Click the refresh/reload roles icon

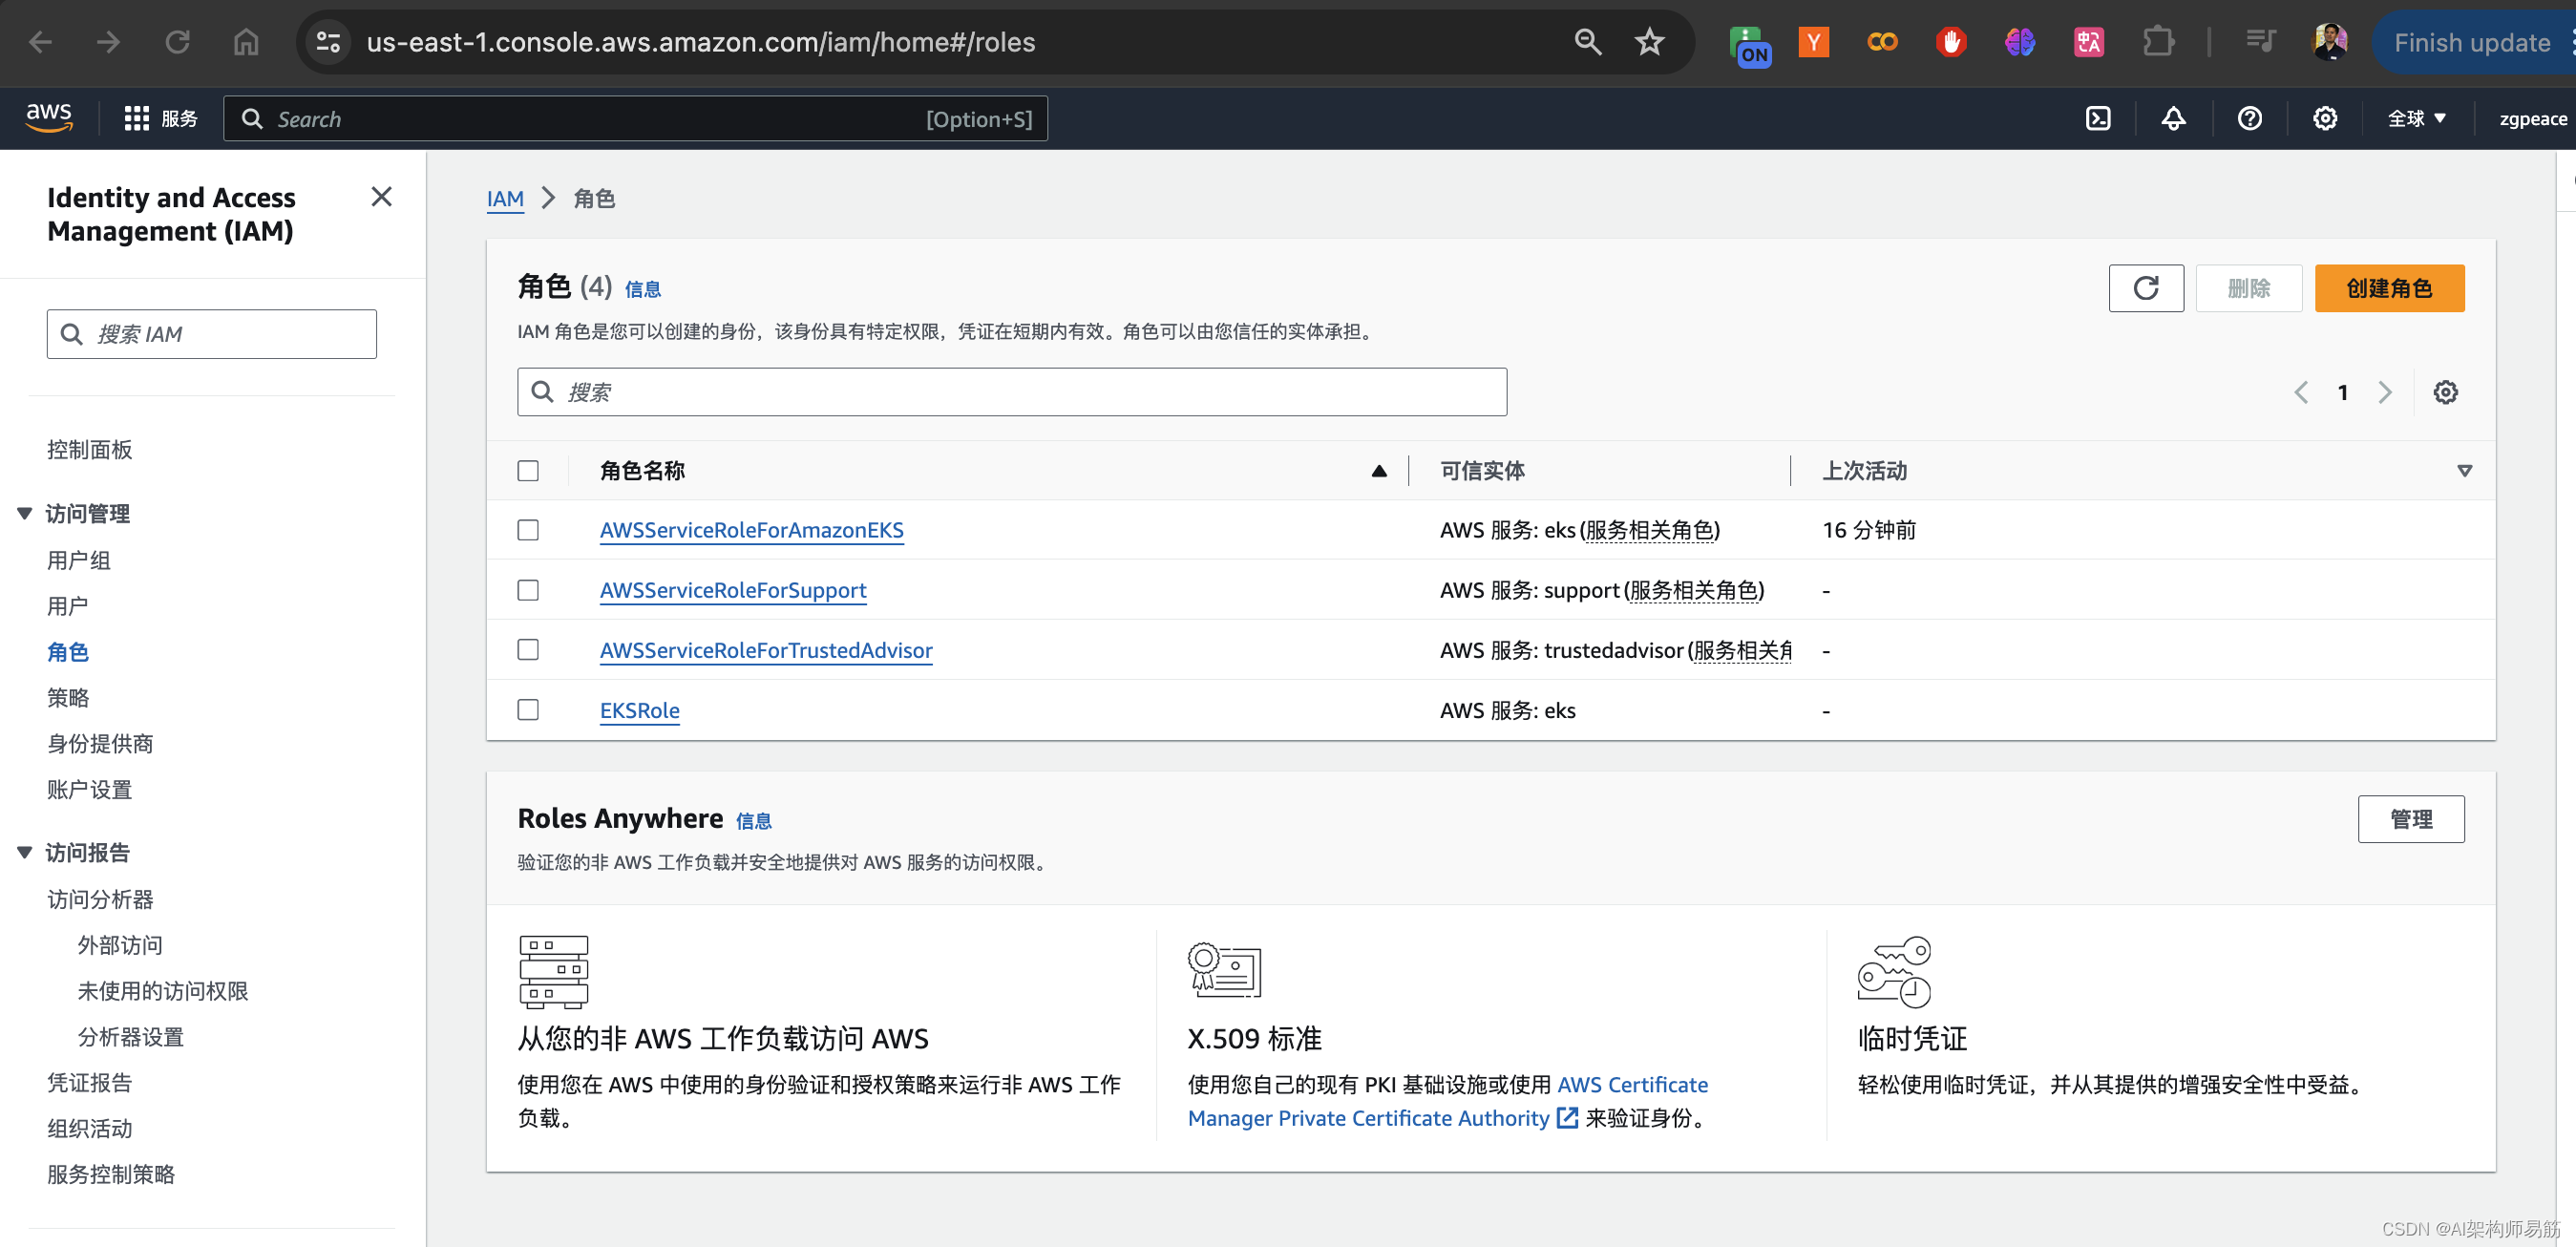click(x=2145, y=287)
